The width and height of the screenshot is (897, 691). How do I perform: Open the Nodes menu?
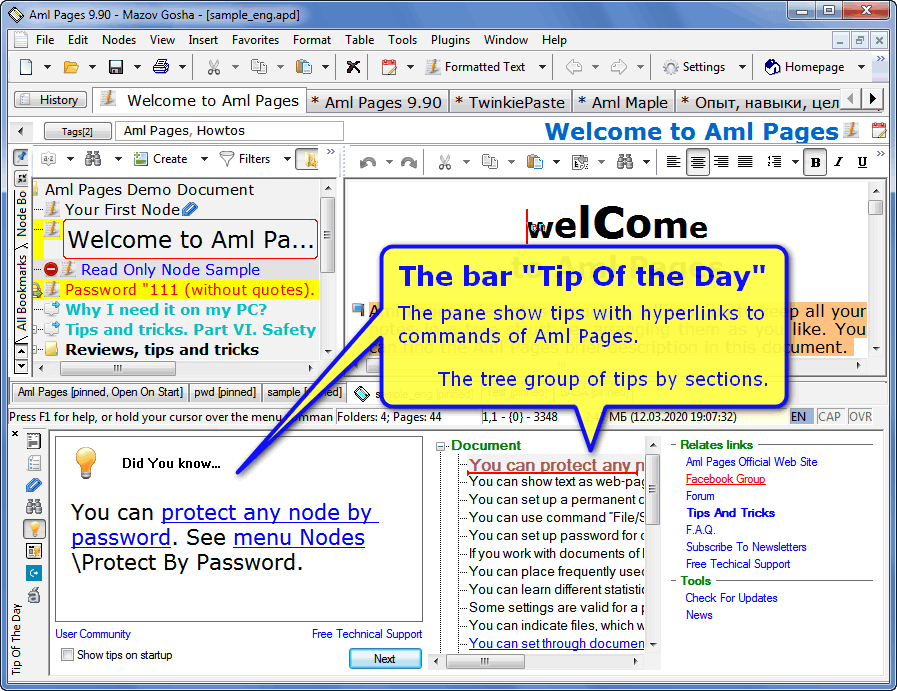coord(119,39)
